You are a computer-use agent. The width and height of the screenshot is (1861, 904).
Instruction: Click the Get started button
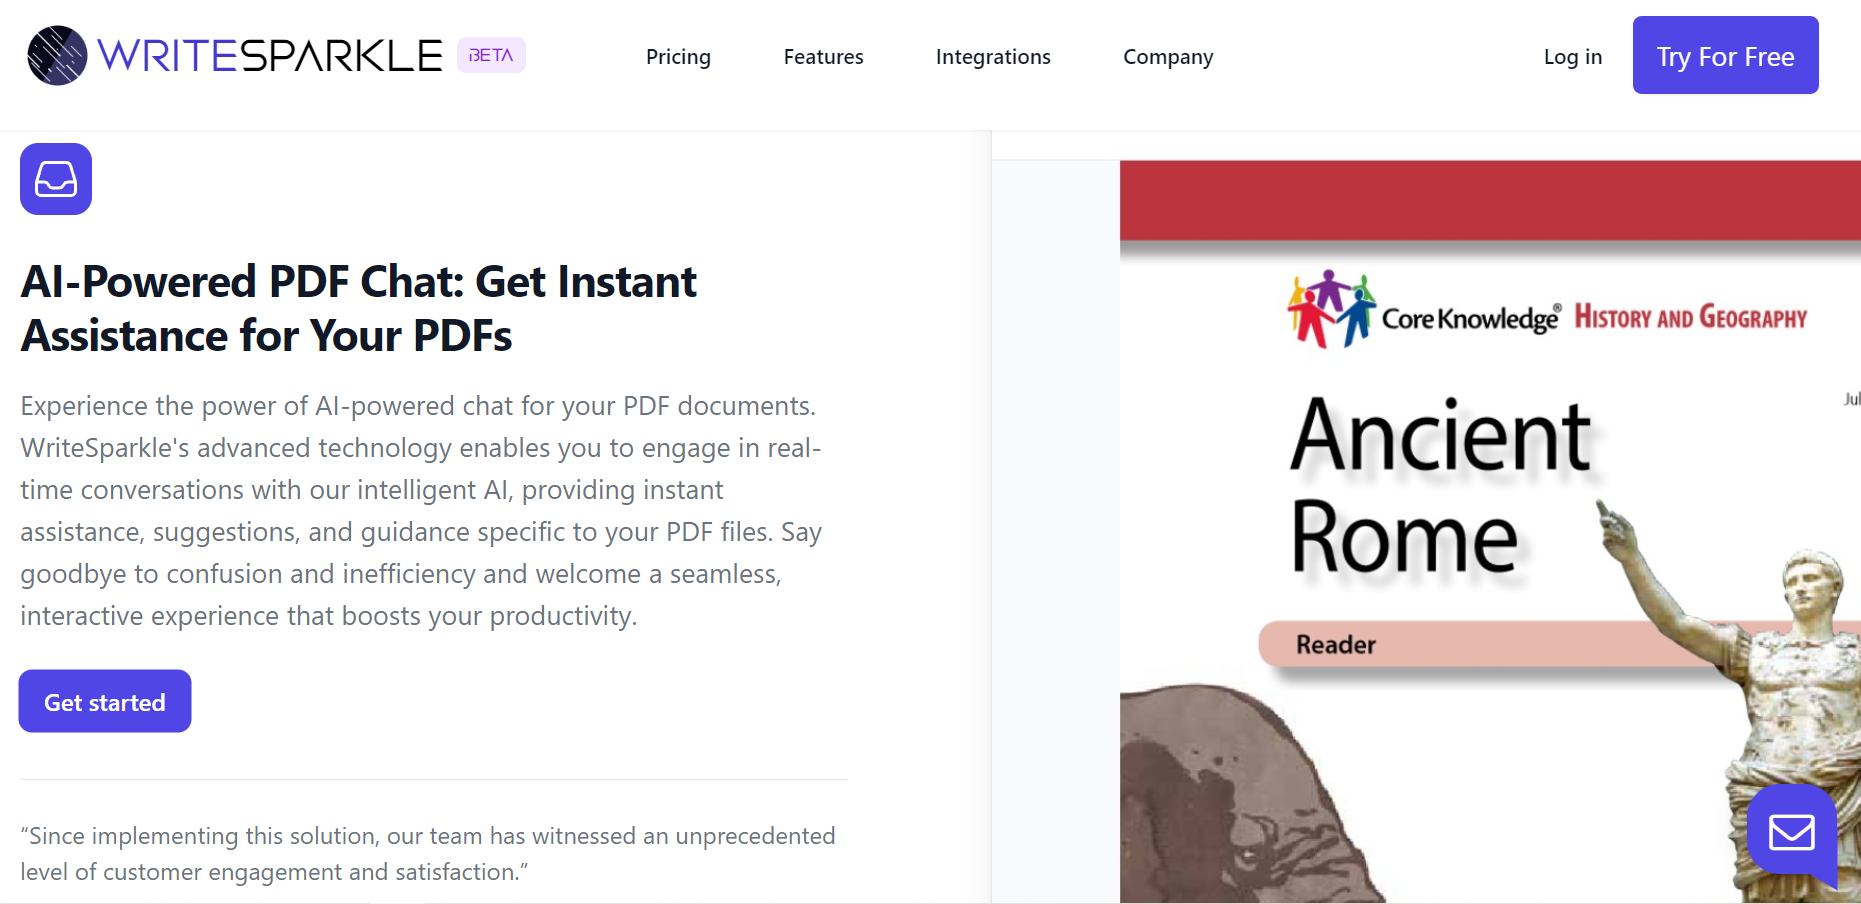(105, 701)
